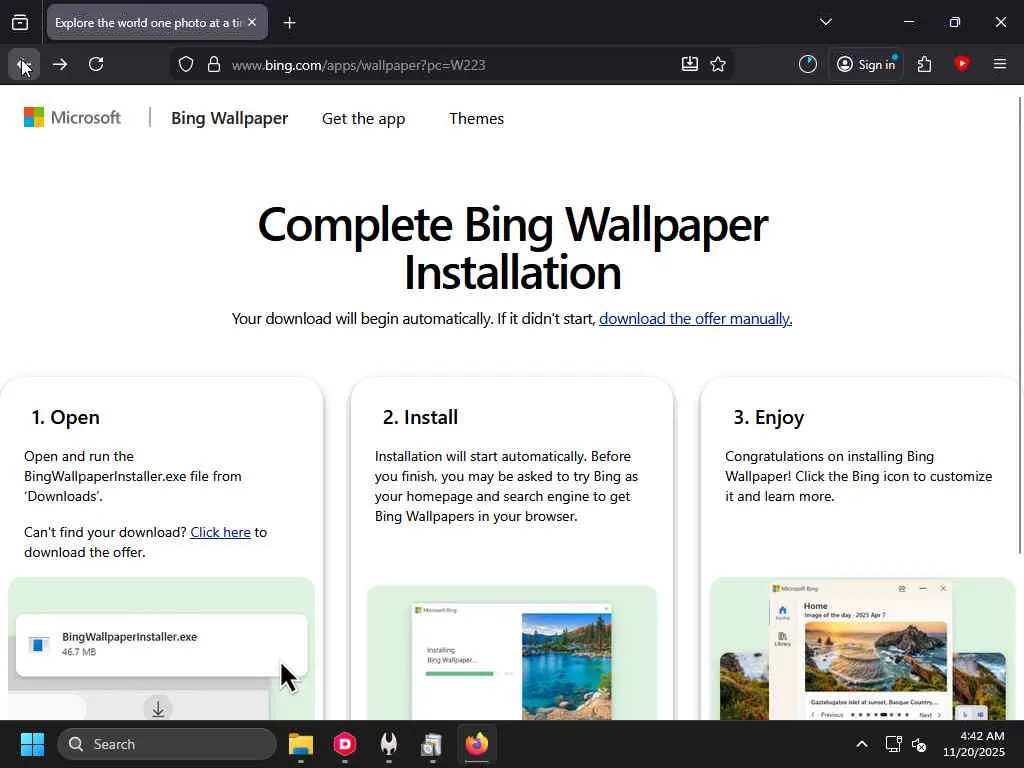The image size is (1024, 768).
Task: Open a new browser tab
Action: coord(289,23)
